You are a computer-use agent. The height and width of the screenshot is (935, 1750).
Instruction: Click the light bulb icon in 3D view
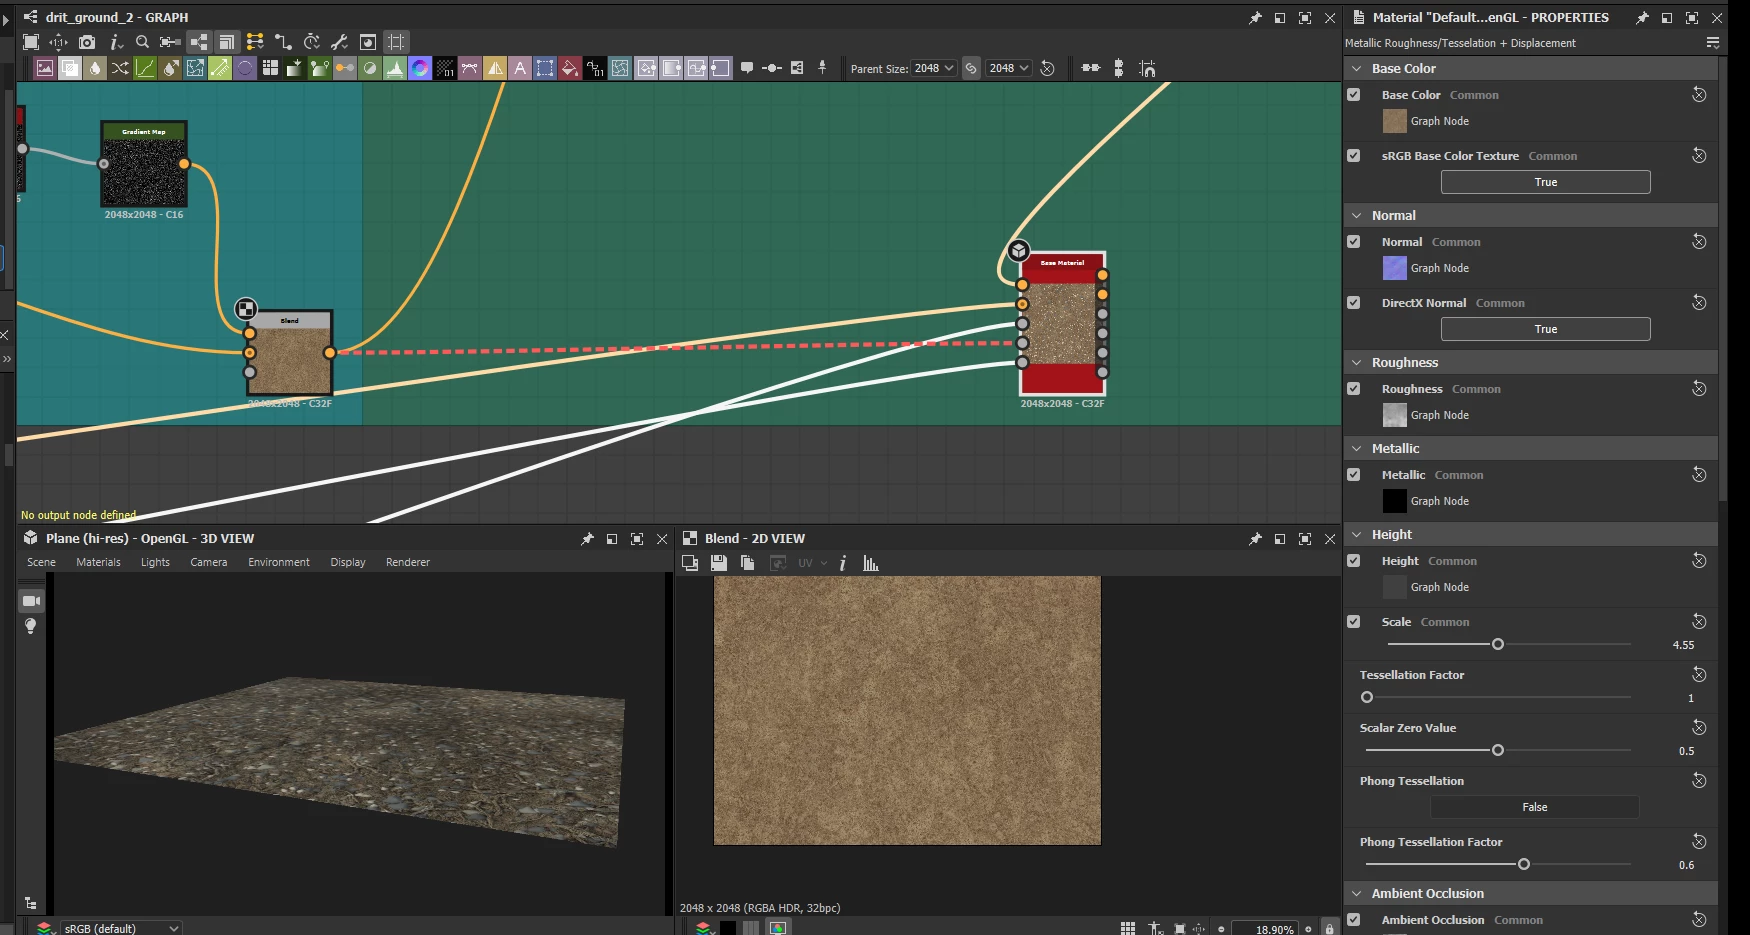pos(31,626)
